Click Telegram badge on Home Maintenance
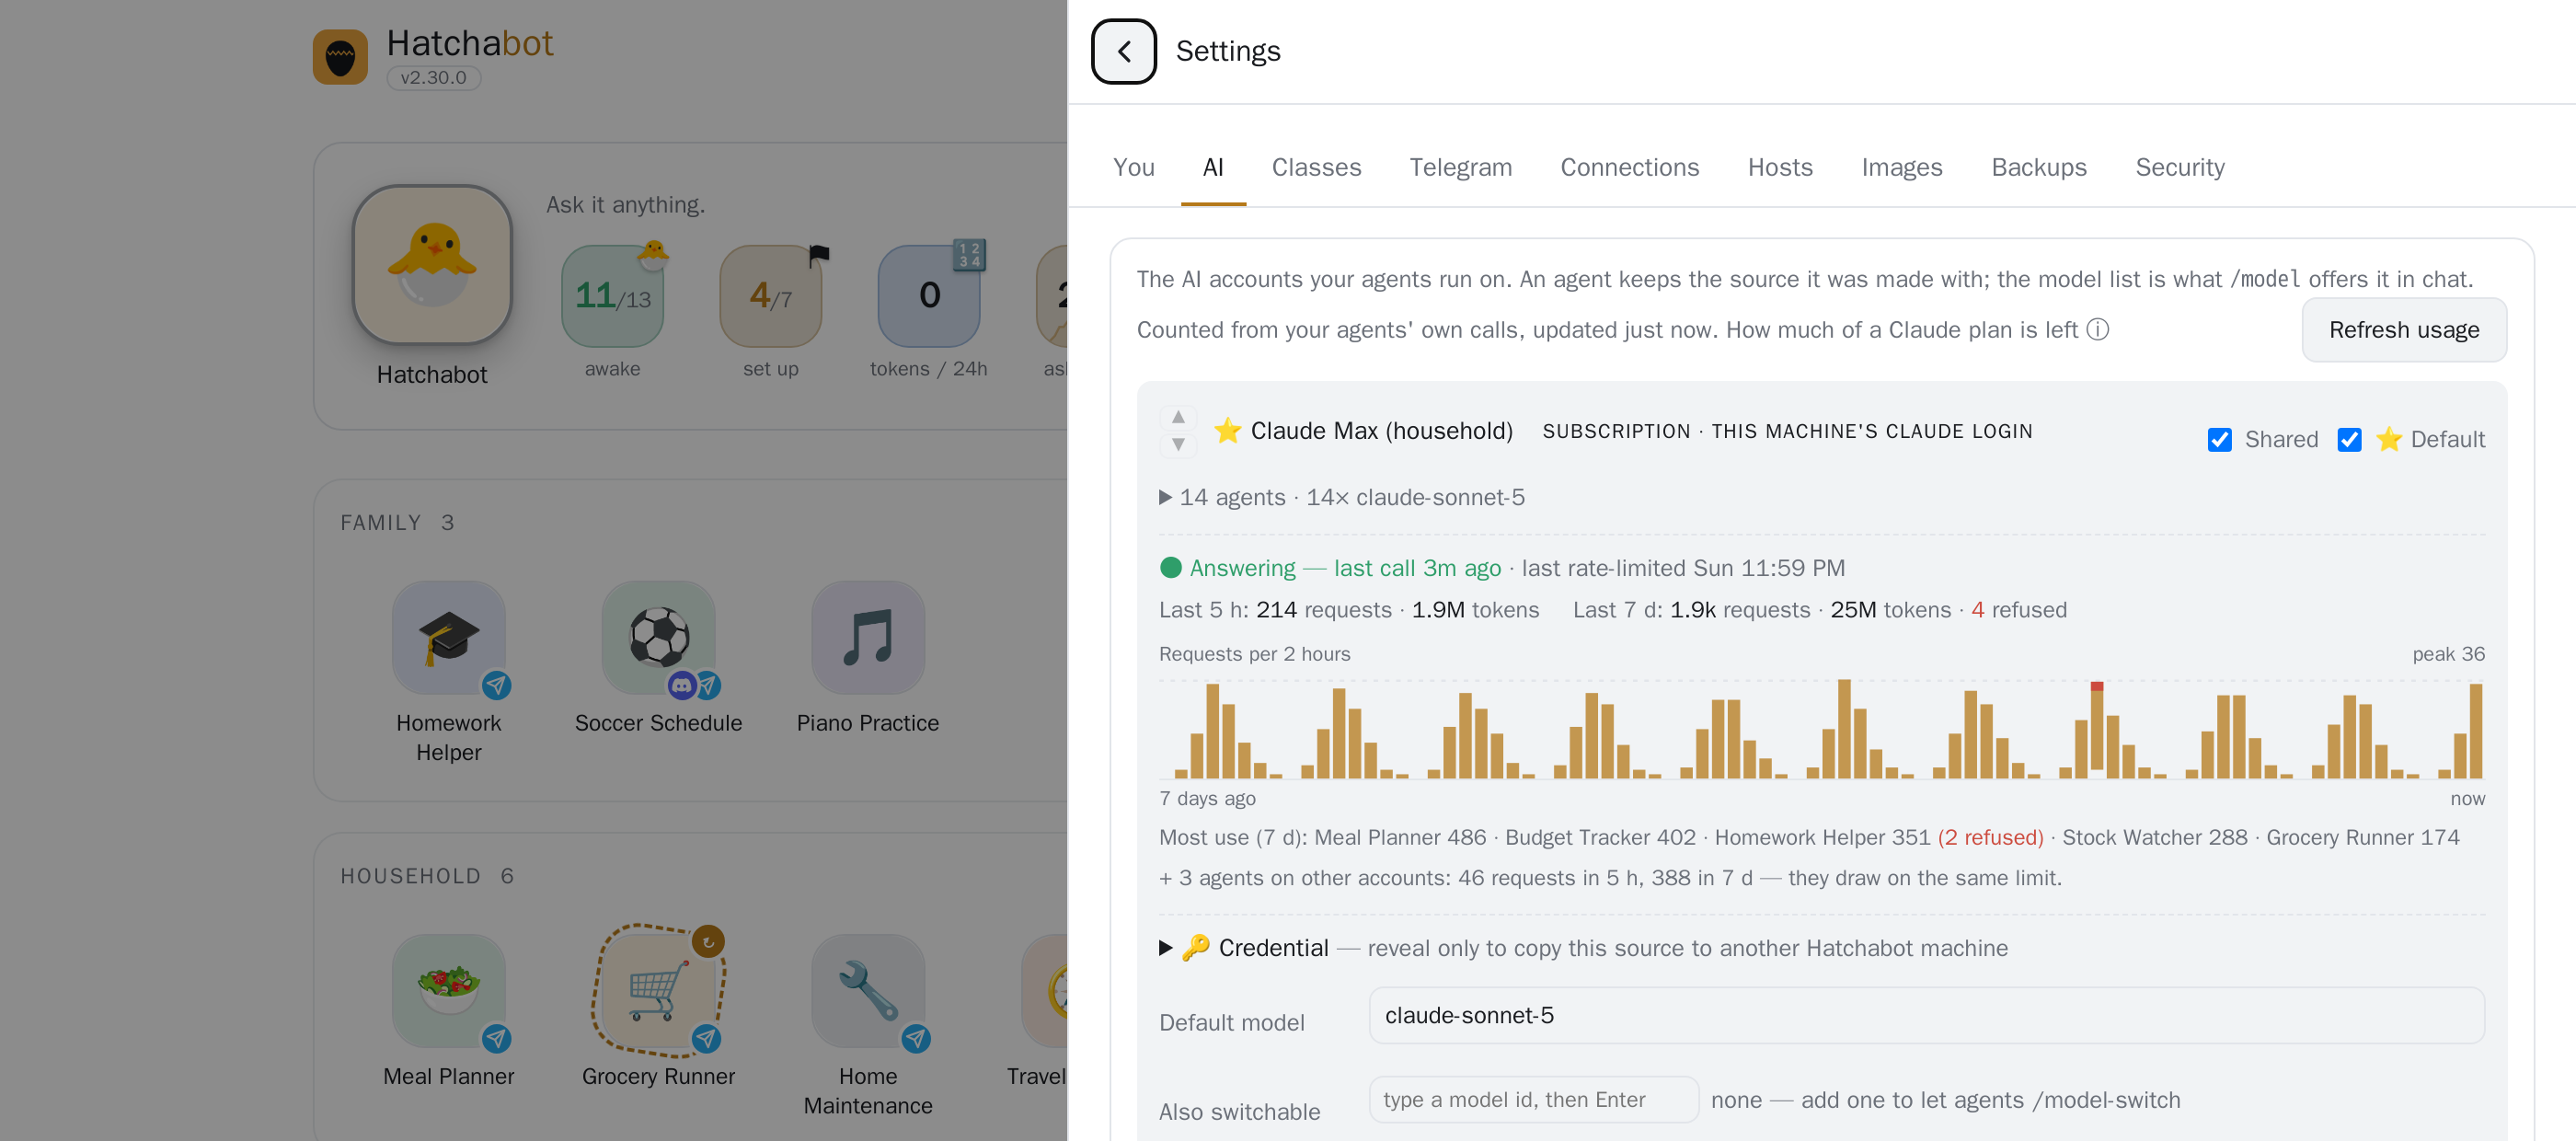This screenshot has width=2576, height=1141. pos(916,1038)
